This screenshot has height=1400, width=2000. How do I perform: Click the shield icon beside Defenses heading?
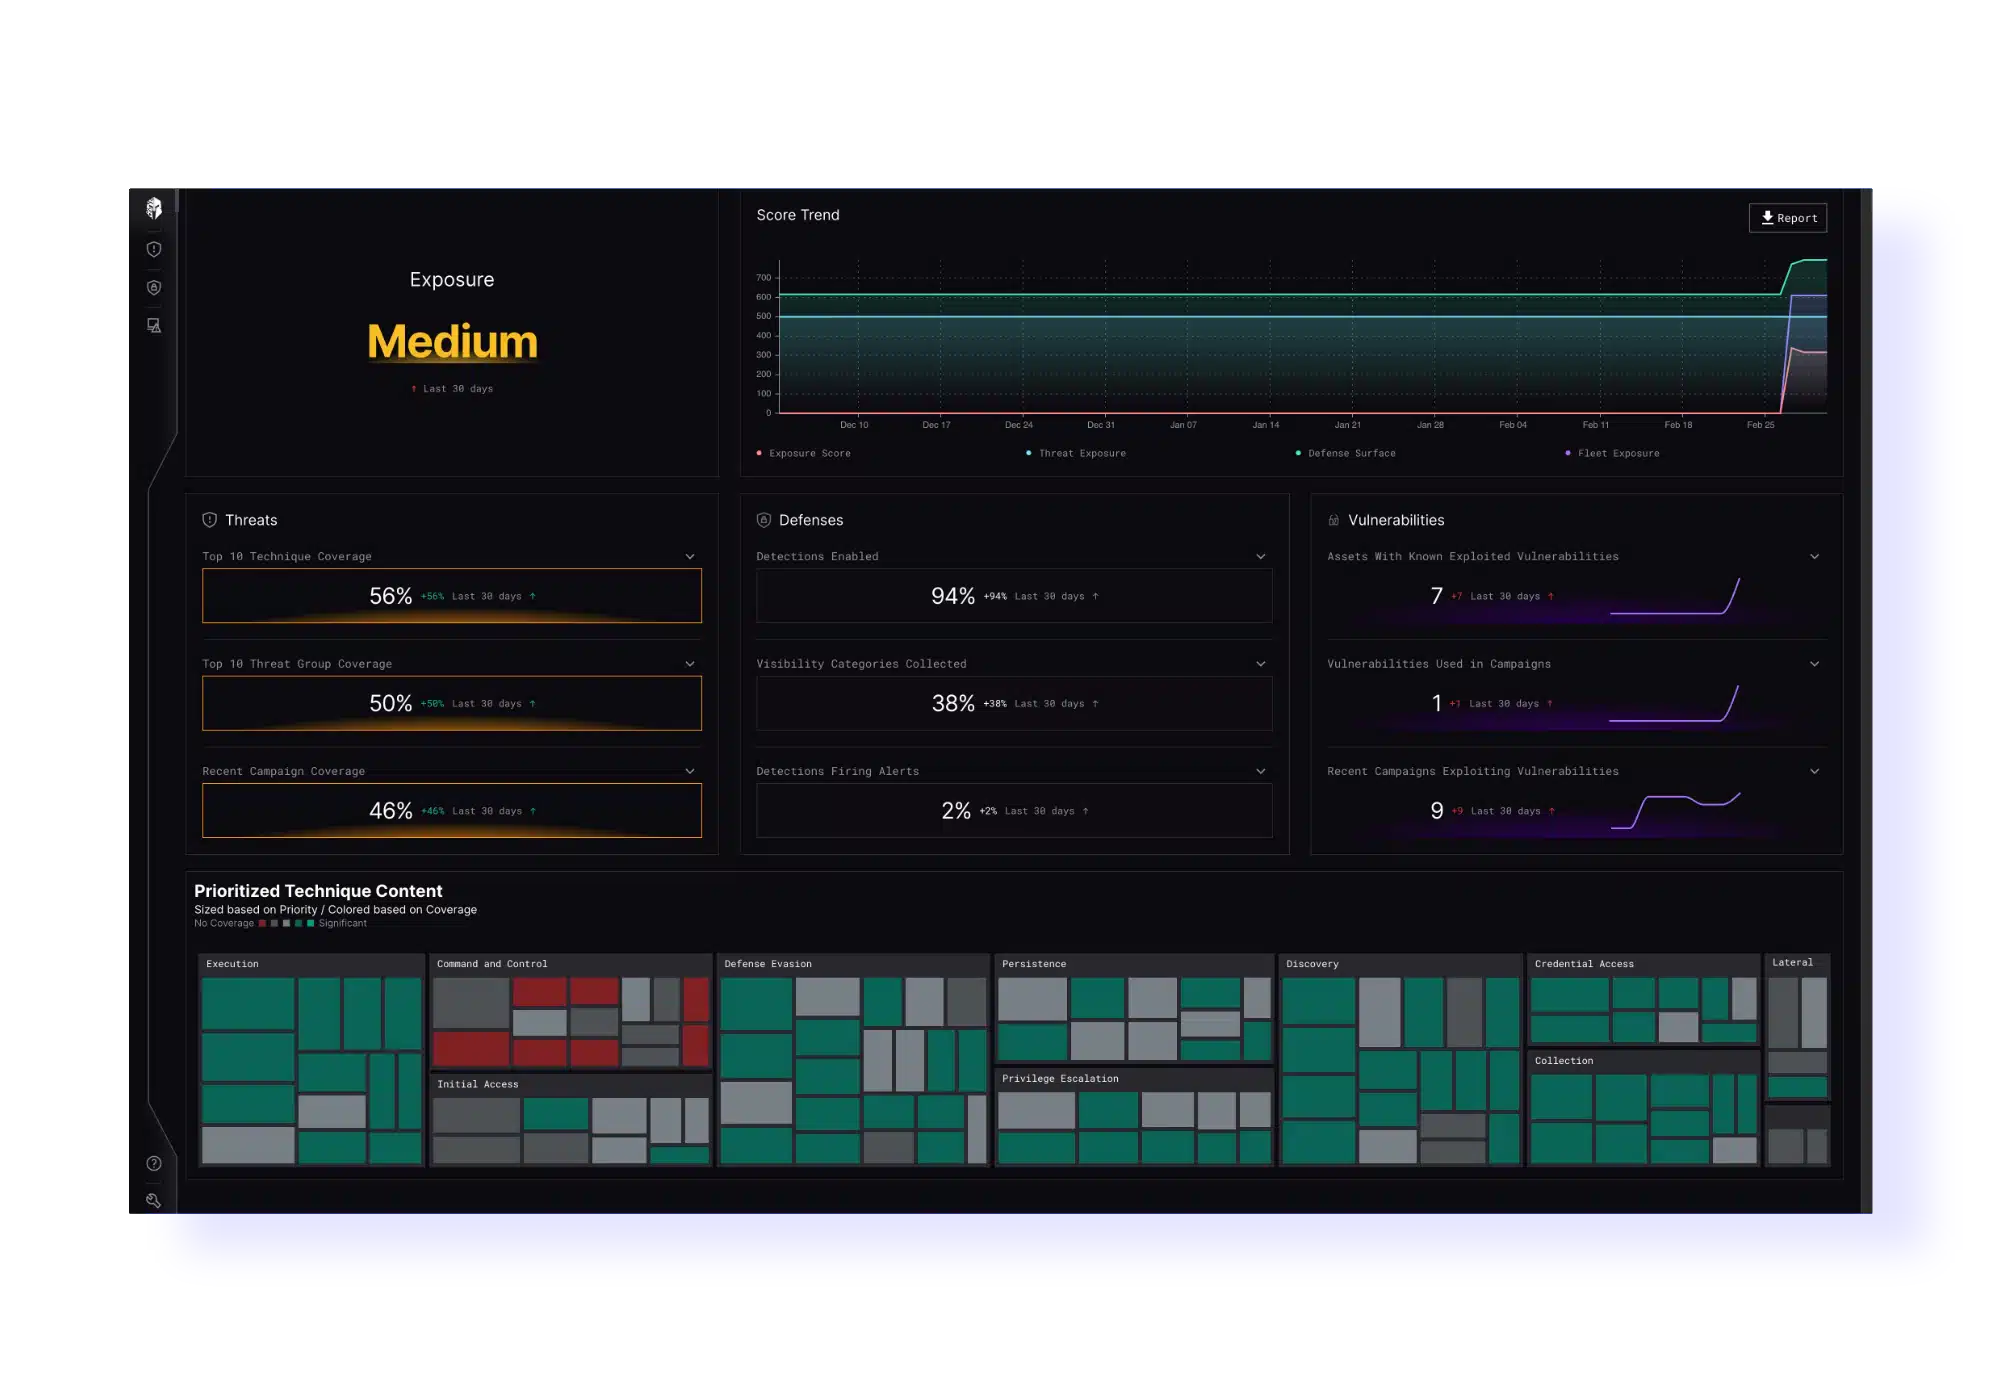coord(764,520)
